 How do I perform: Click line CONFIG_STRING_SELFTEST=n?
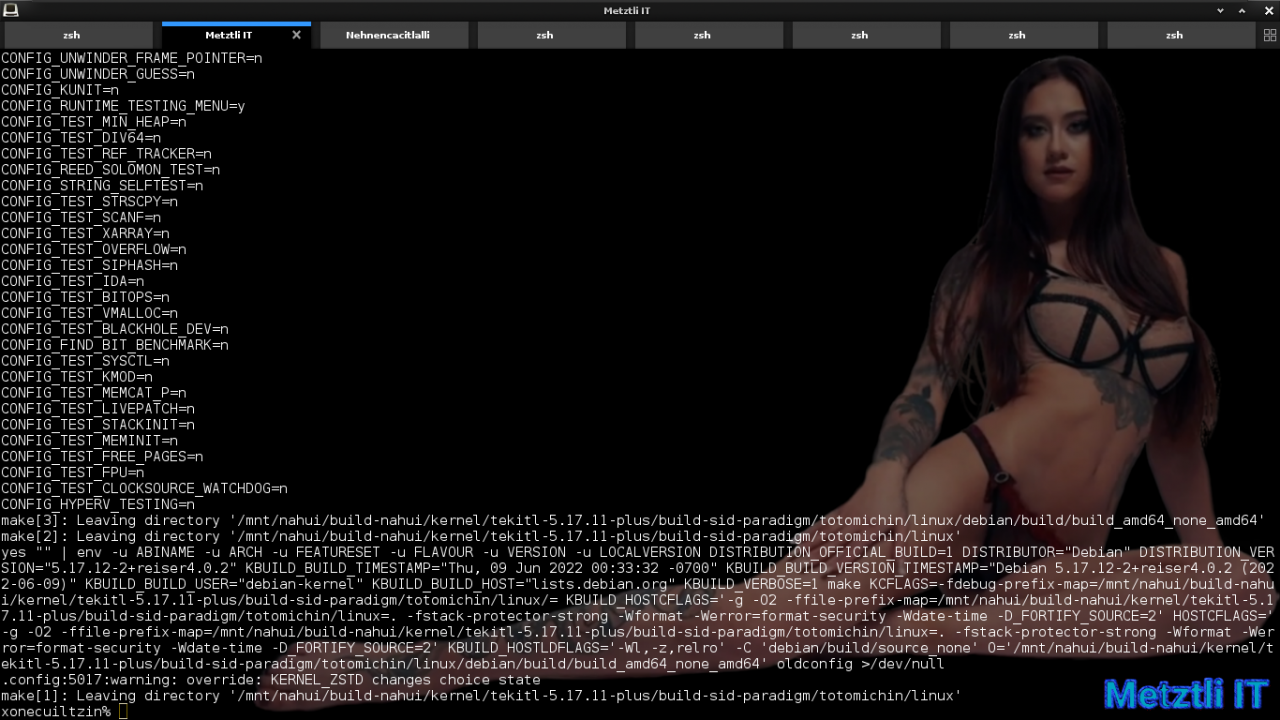101,186
